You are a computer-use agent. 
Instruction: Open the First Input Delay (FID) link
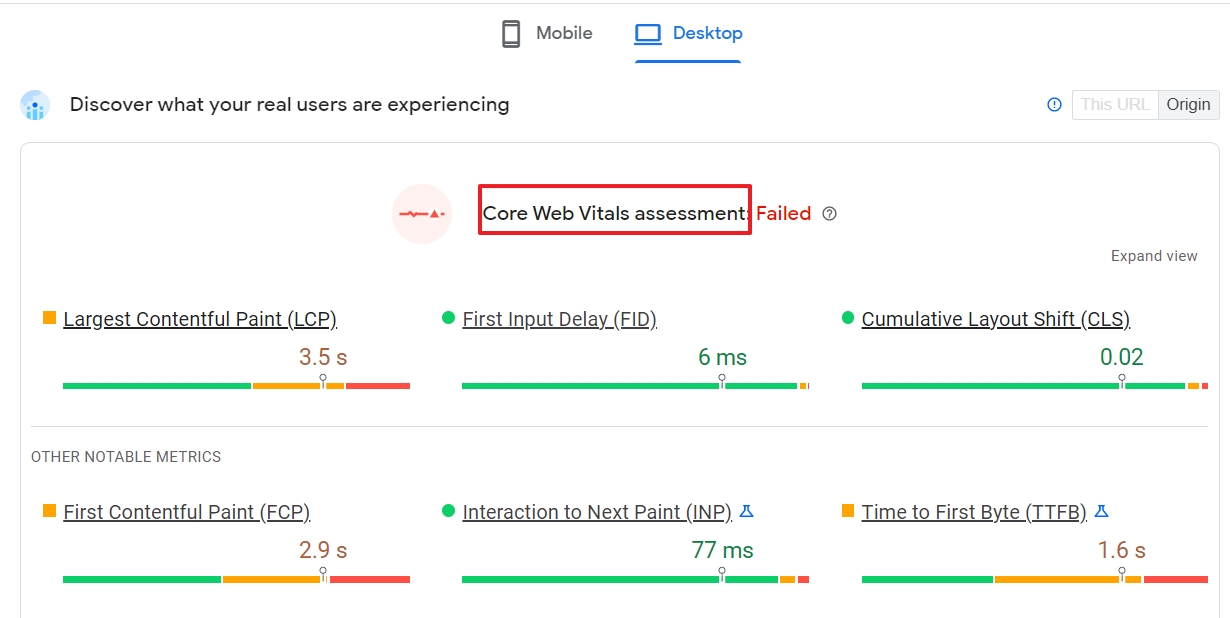[x=559, y=319]
